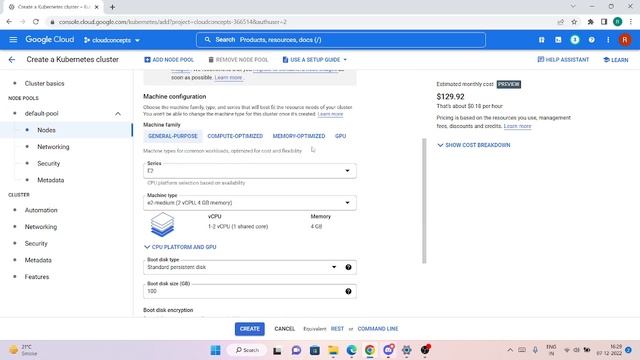Click the CANCEL button
Screen dimensions: 640x360
click(x=284, y=329)
